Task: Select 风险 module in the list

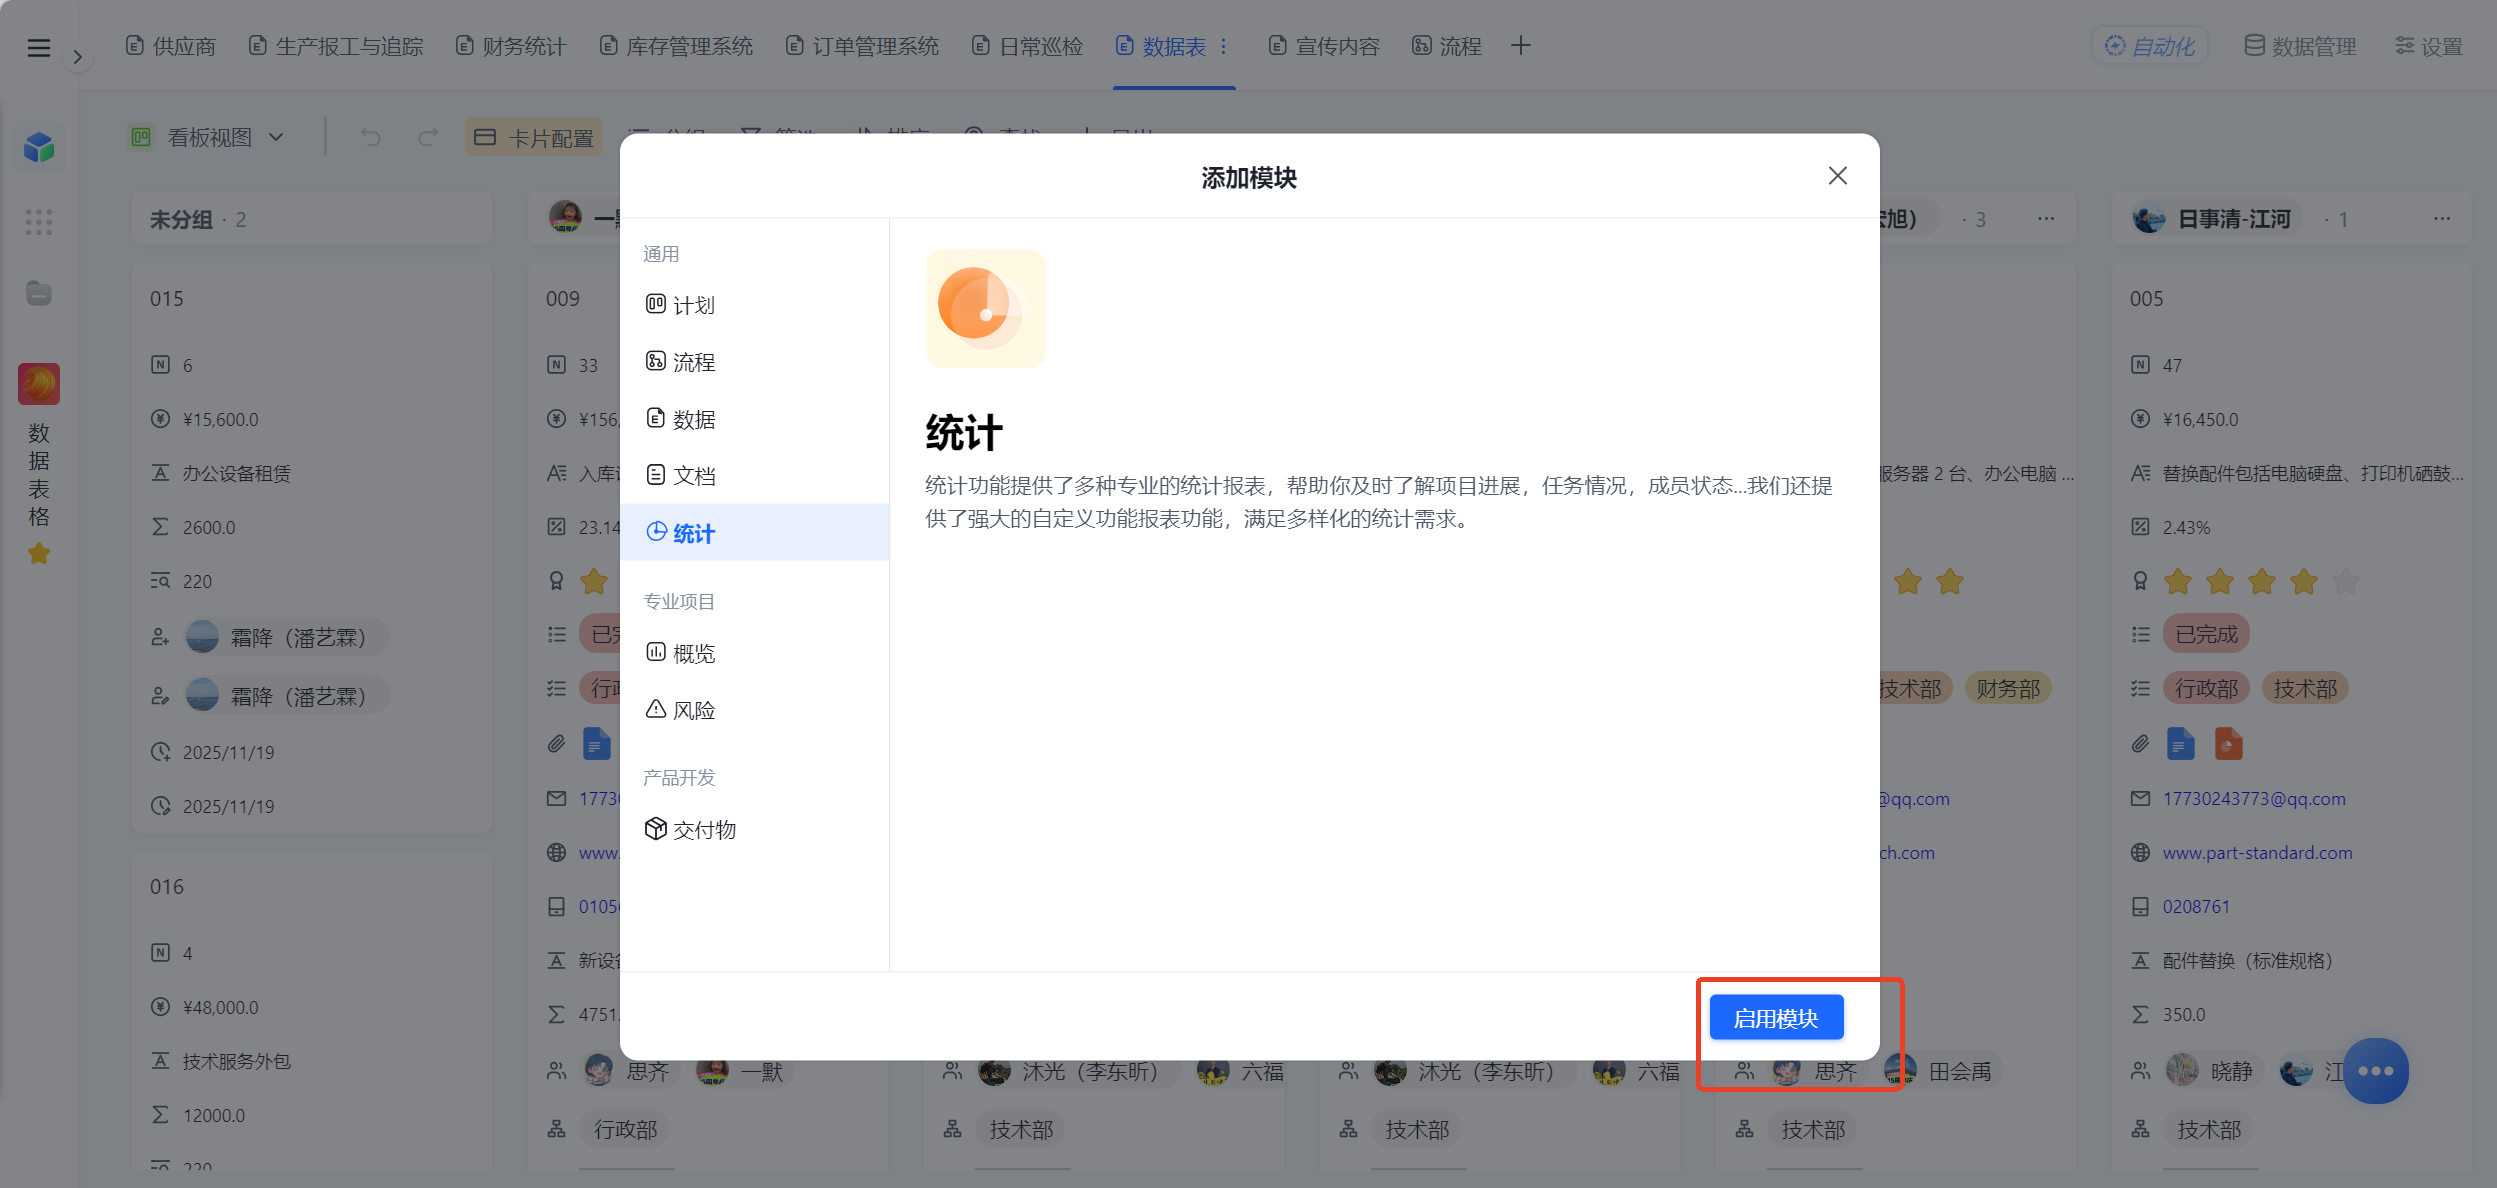Action: 754,710
